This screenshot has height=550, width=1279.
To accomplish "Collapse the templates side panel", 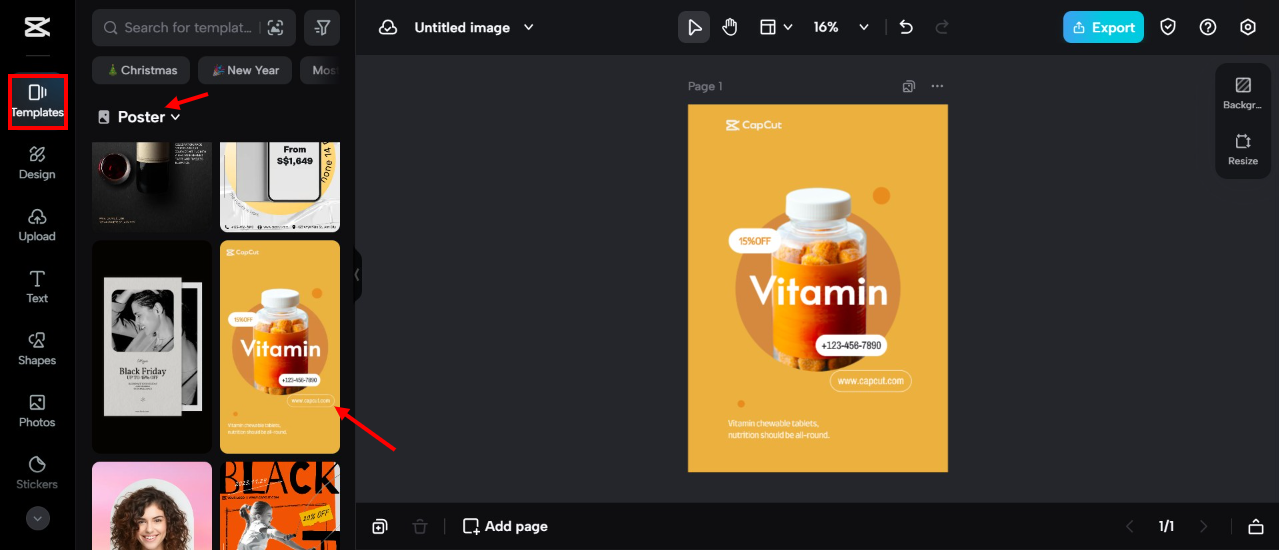I will pyautogui.click(x=357, y=274).
